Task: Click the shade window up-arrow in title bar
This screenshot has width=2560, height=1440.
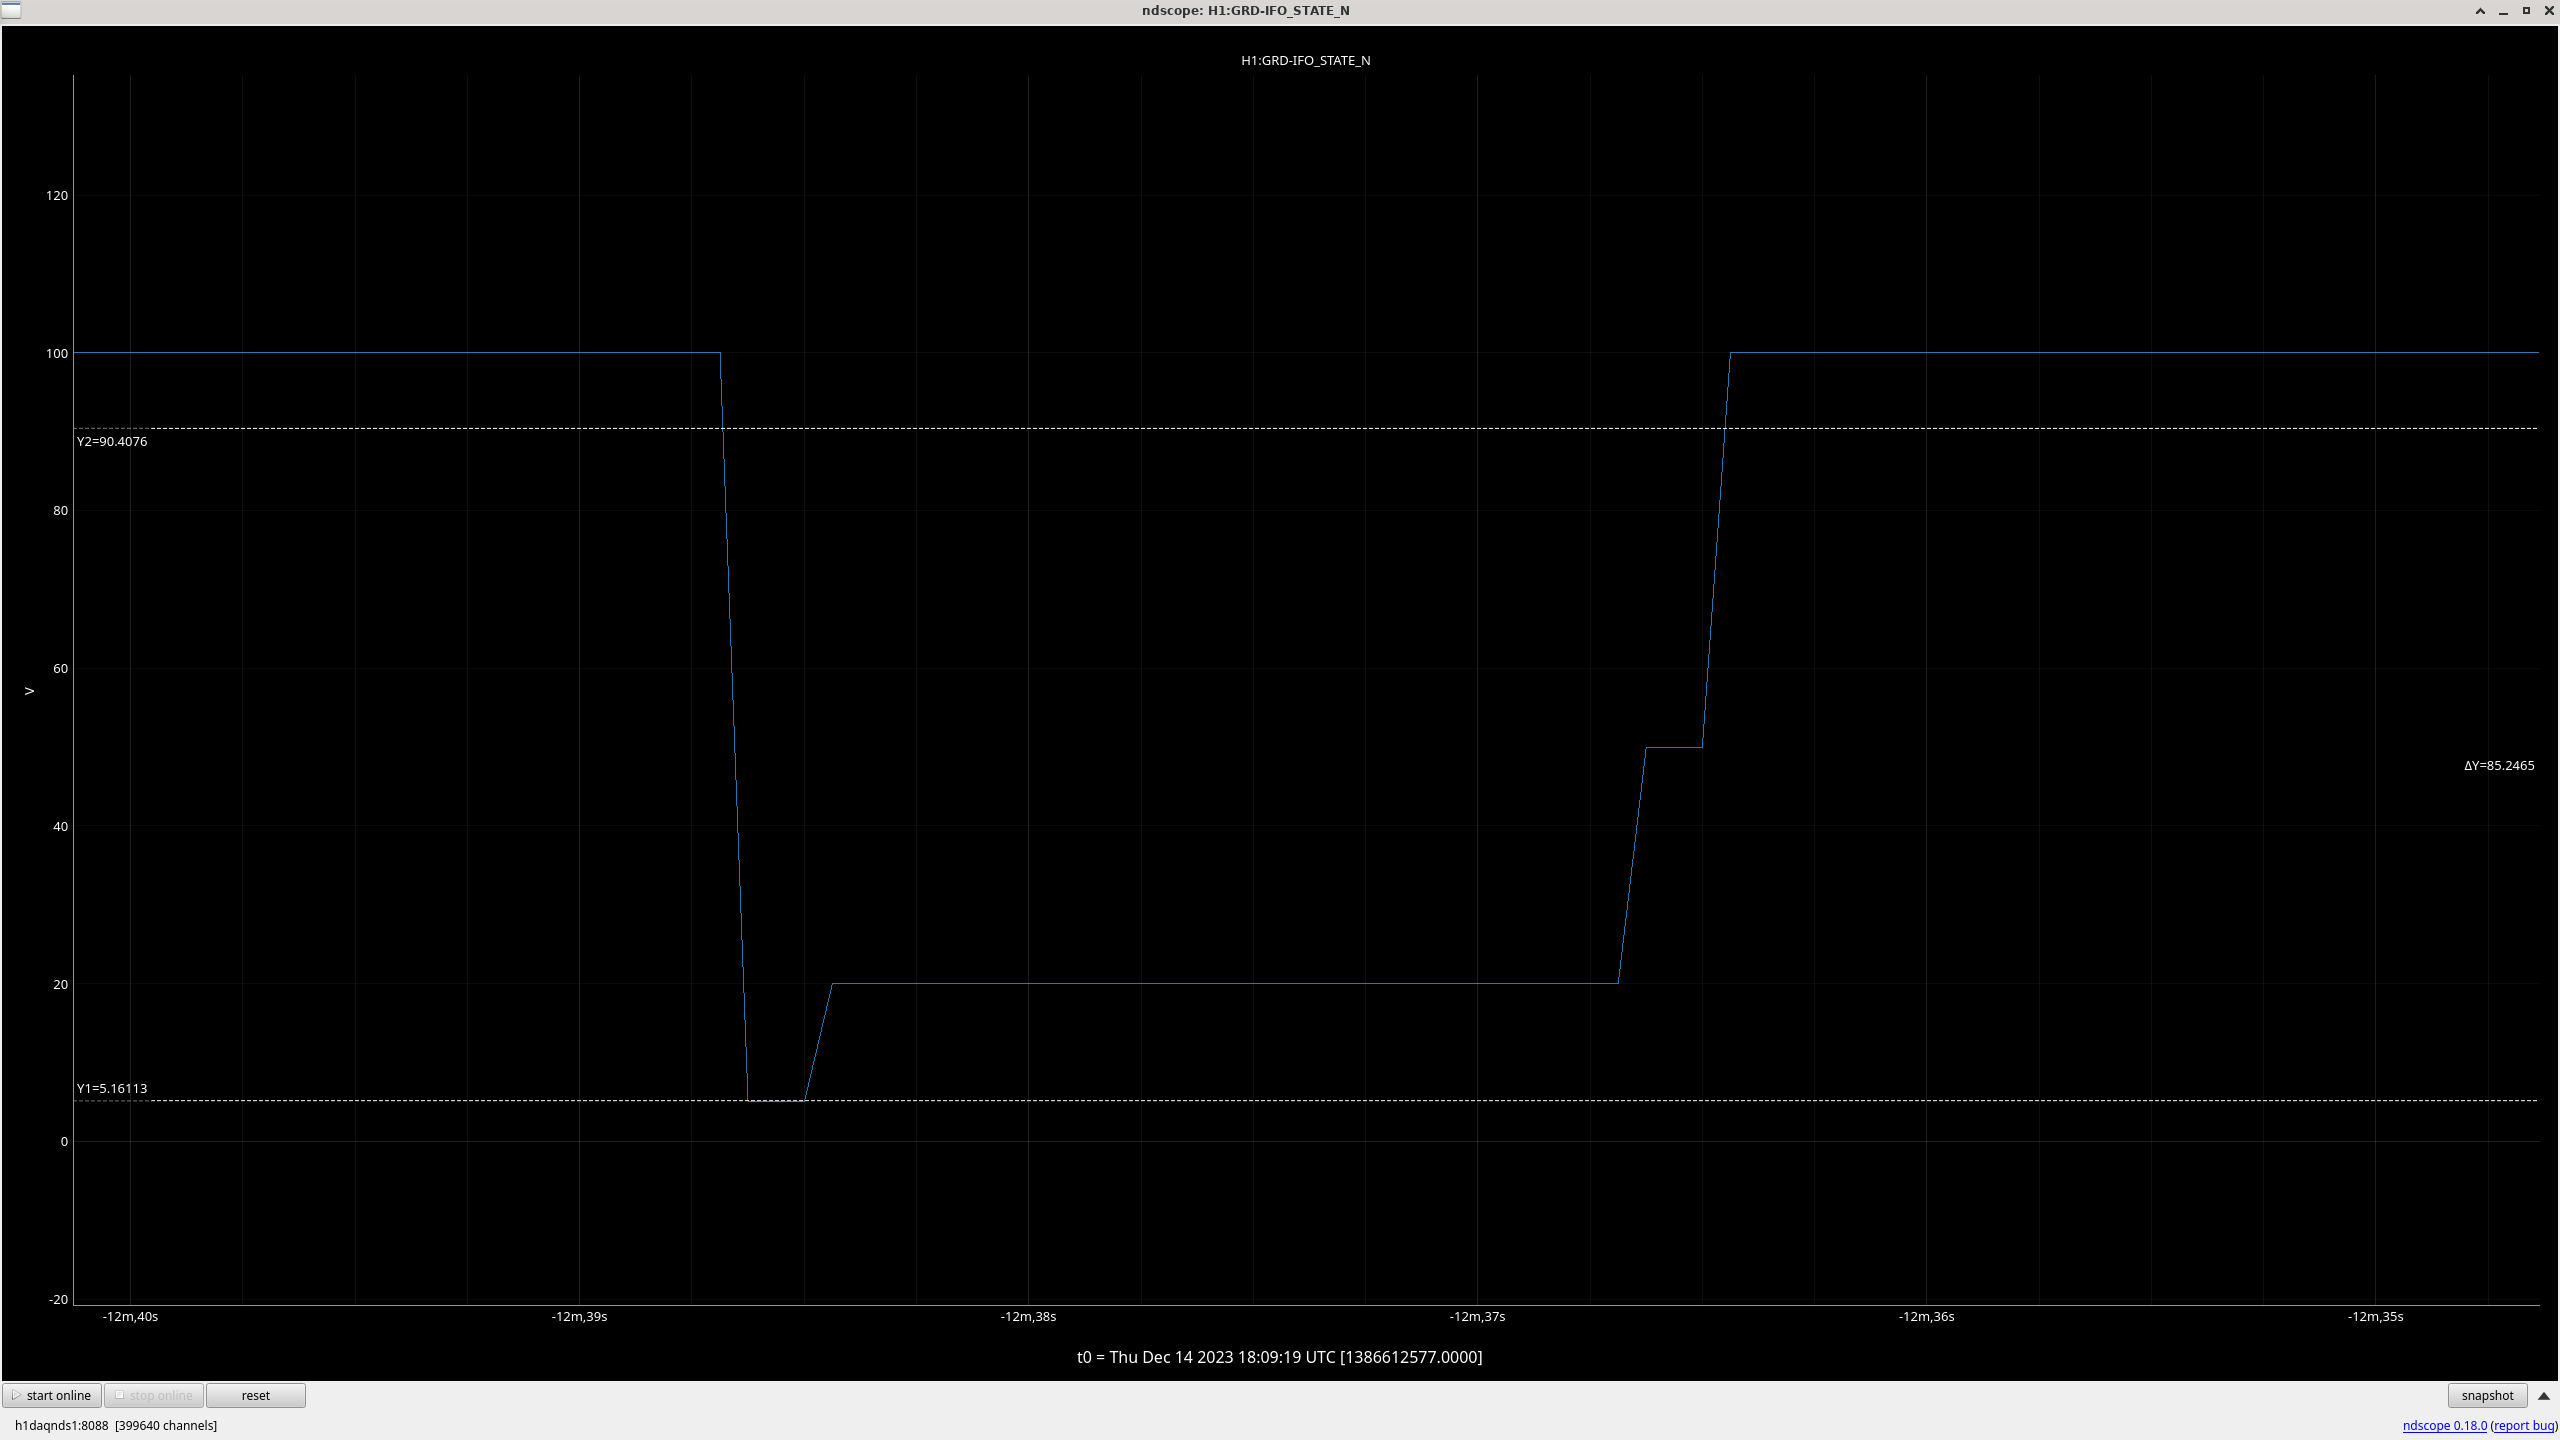Action: point(2480,11)
